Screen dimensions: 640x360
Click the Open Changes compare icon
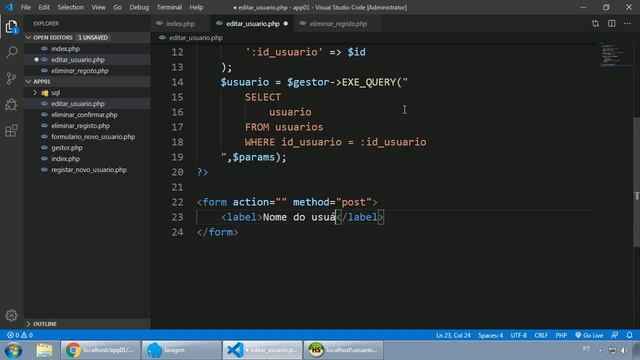(x=596, y=24)
